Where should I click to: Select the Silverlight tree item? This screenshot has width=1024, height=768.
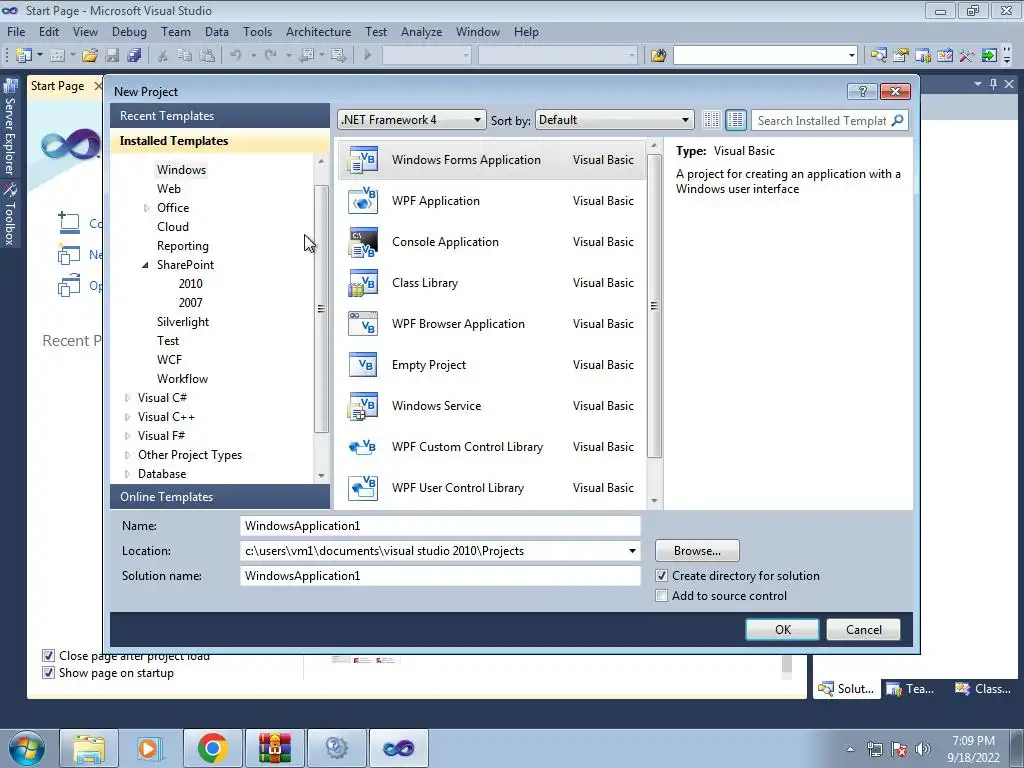coord(183,322)
